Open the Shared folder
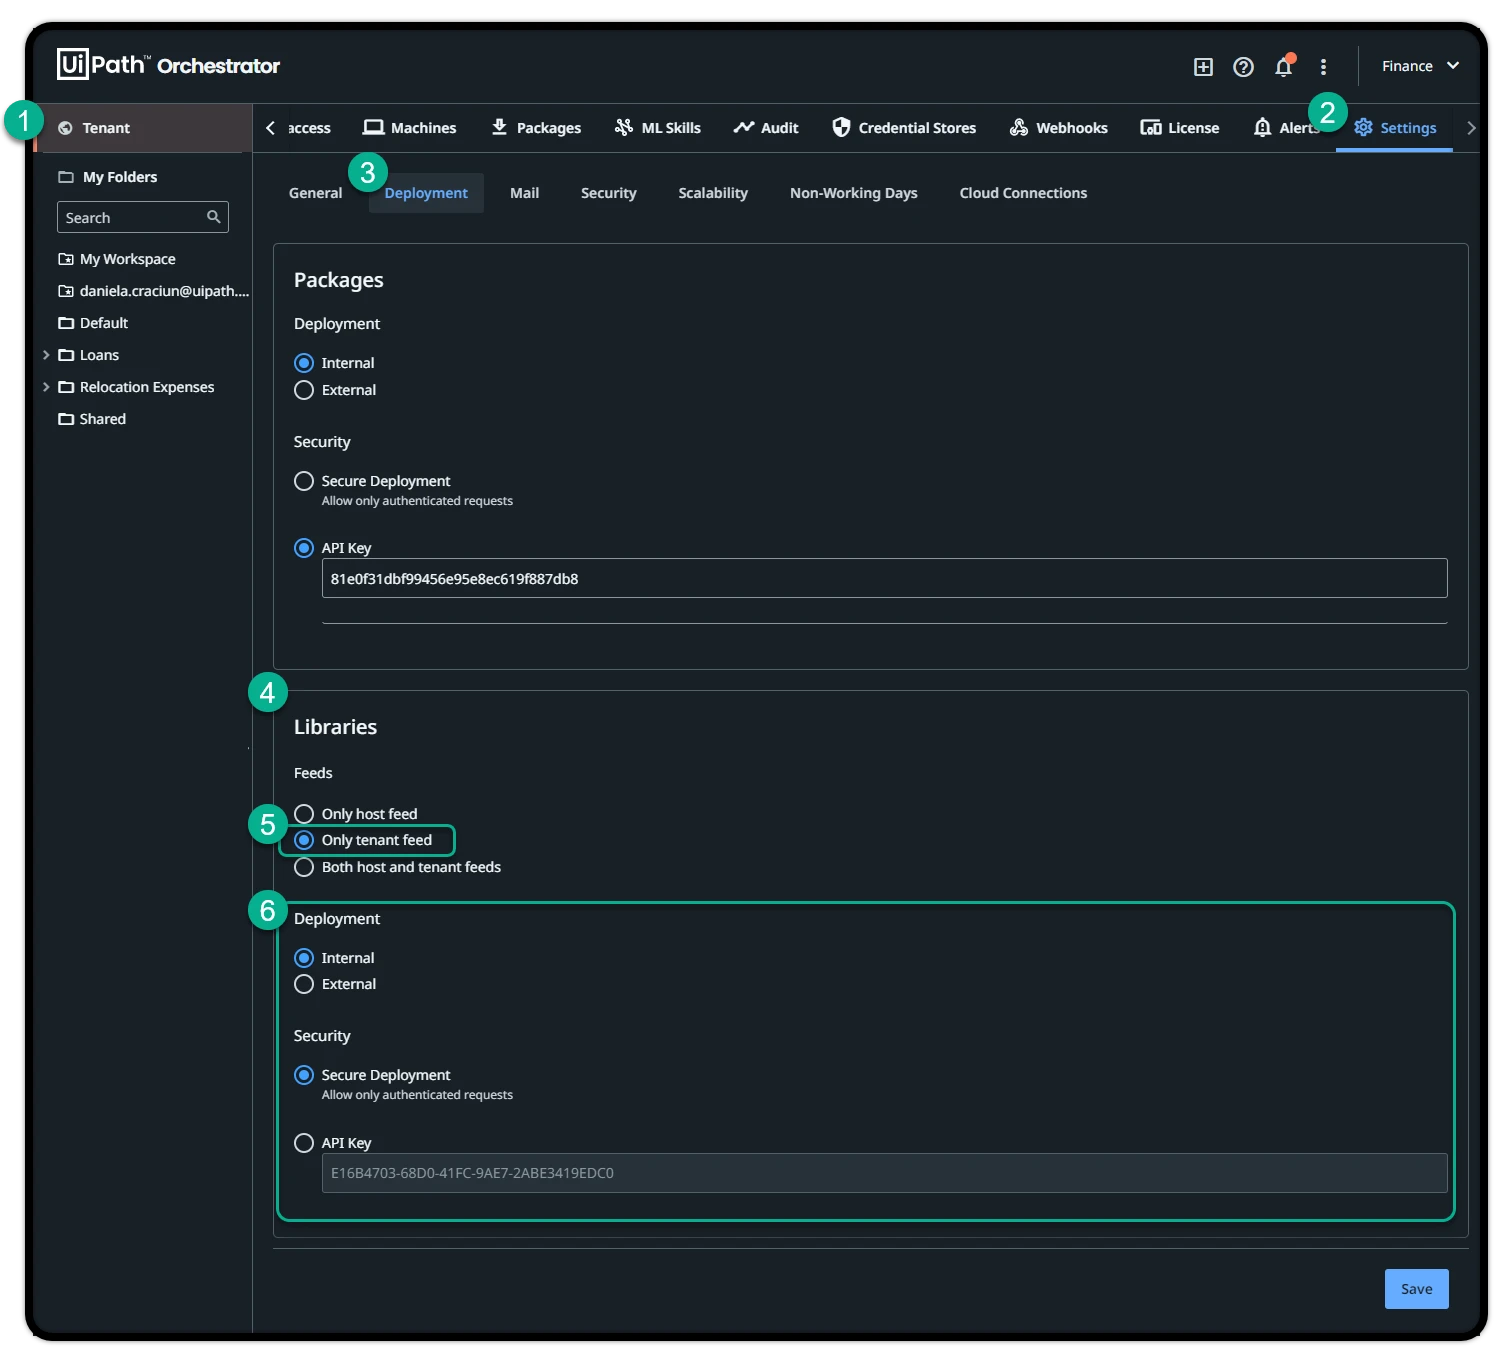 click(102, 419)
